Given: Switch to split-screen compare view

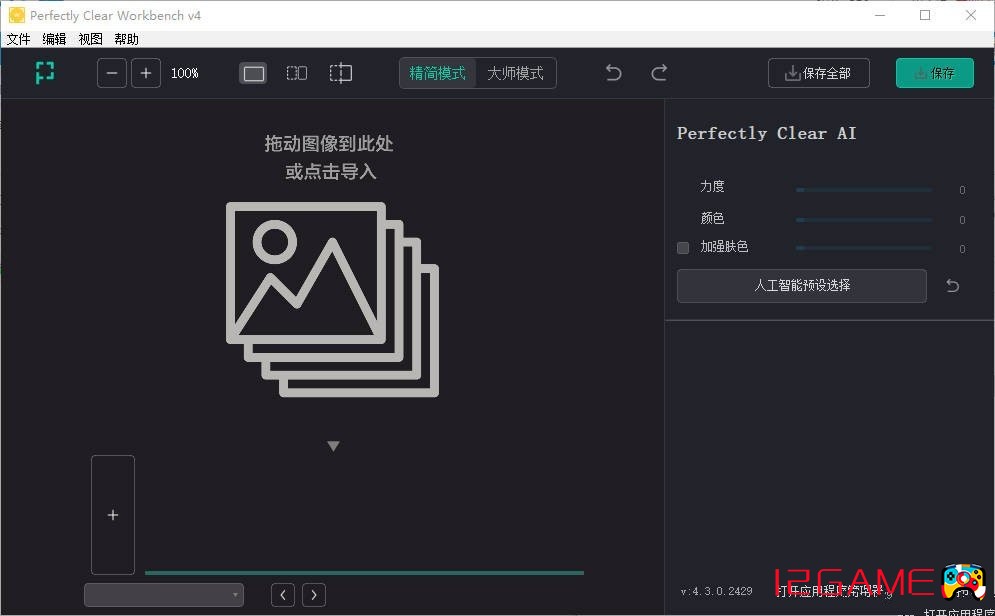Looking at the screenshot, I should coord(341,73).
